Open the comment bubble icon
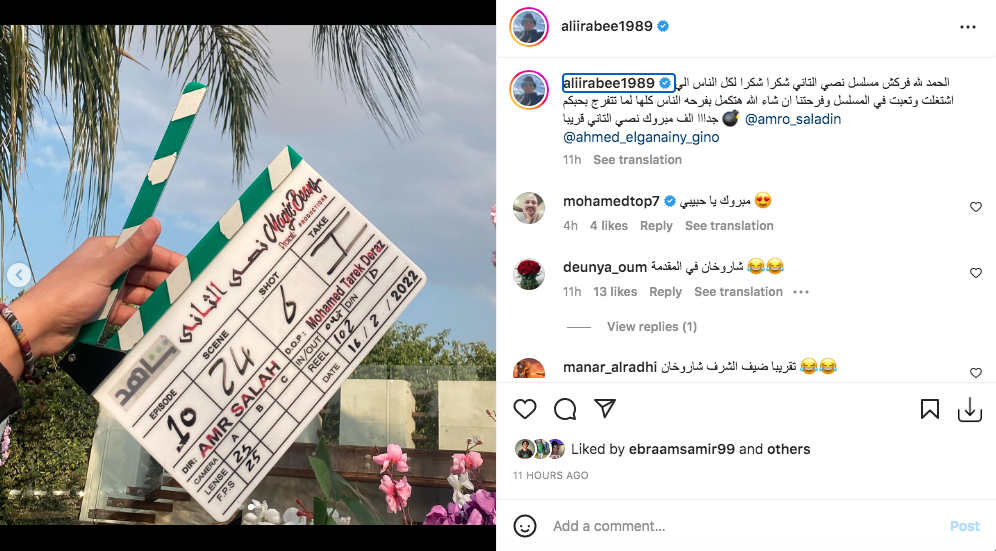Screen dimensions: 996x551 (565, 409)
